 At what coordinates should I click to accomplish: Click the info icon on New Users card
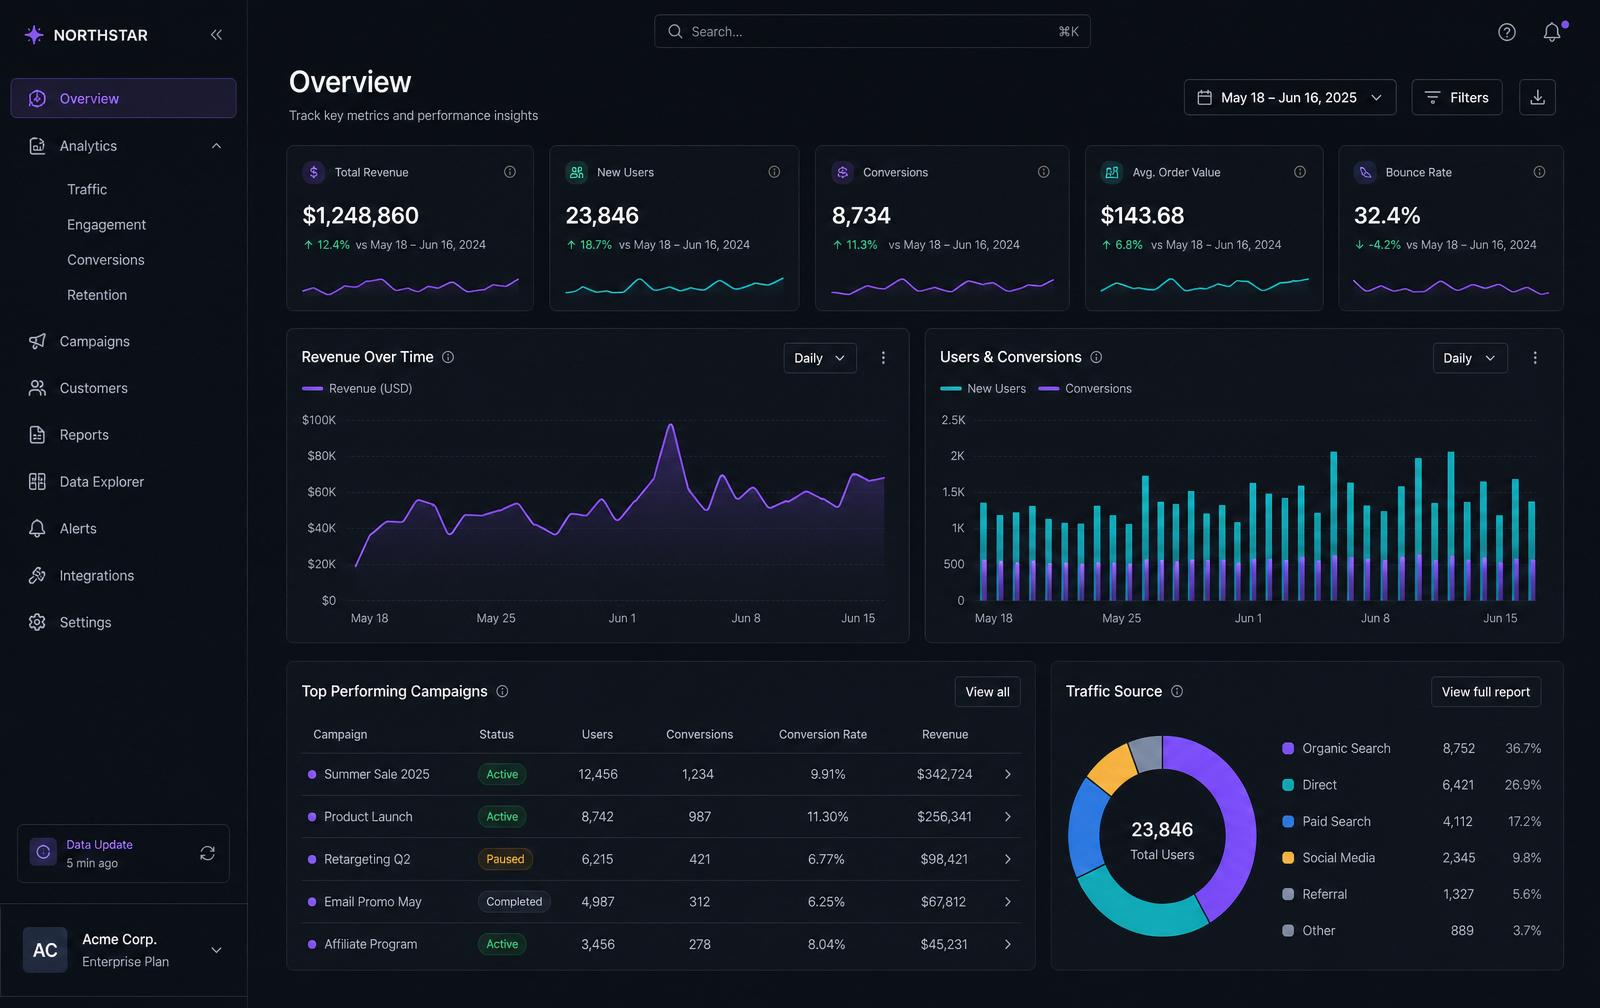pyautogui.click(x=774, y=172)
